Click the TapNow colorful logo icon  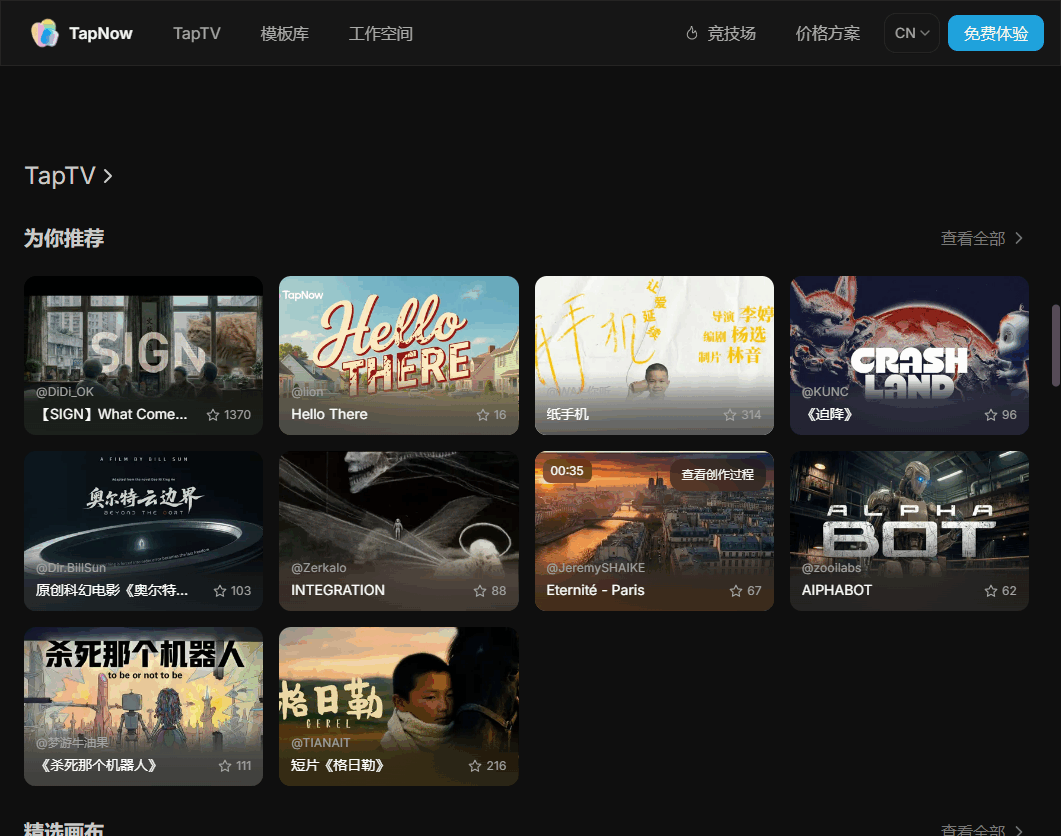pyautogui.click(x=45, y=33)
